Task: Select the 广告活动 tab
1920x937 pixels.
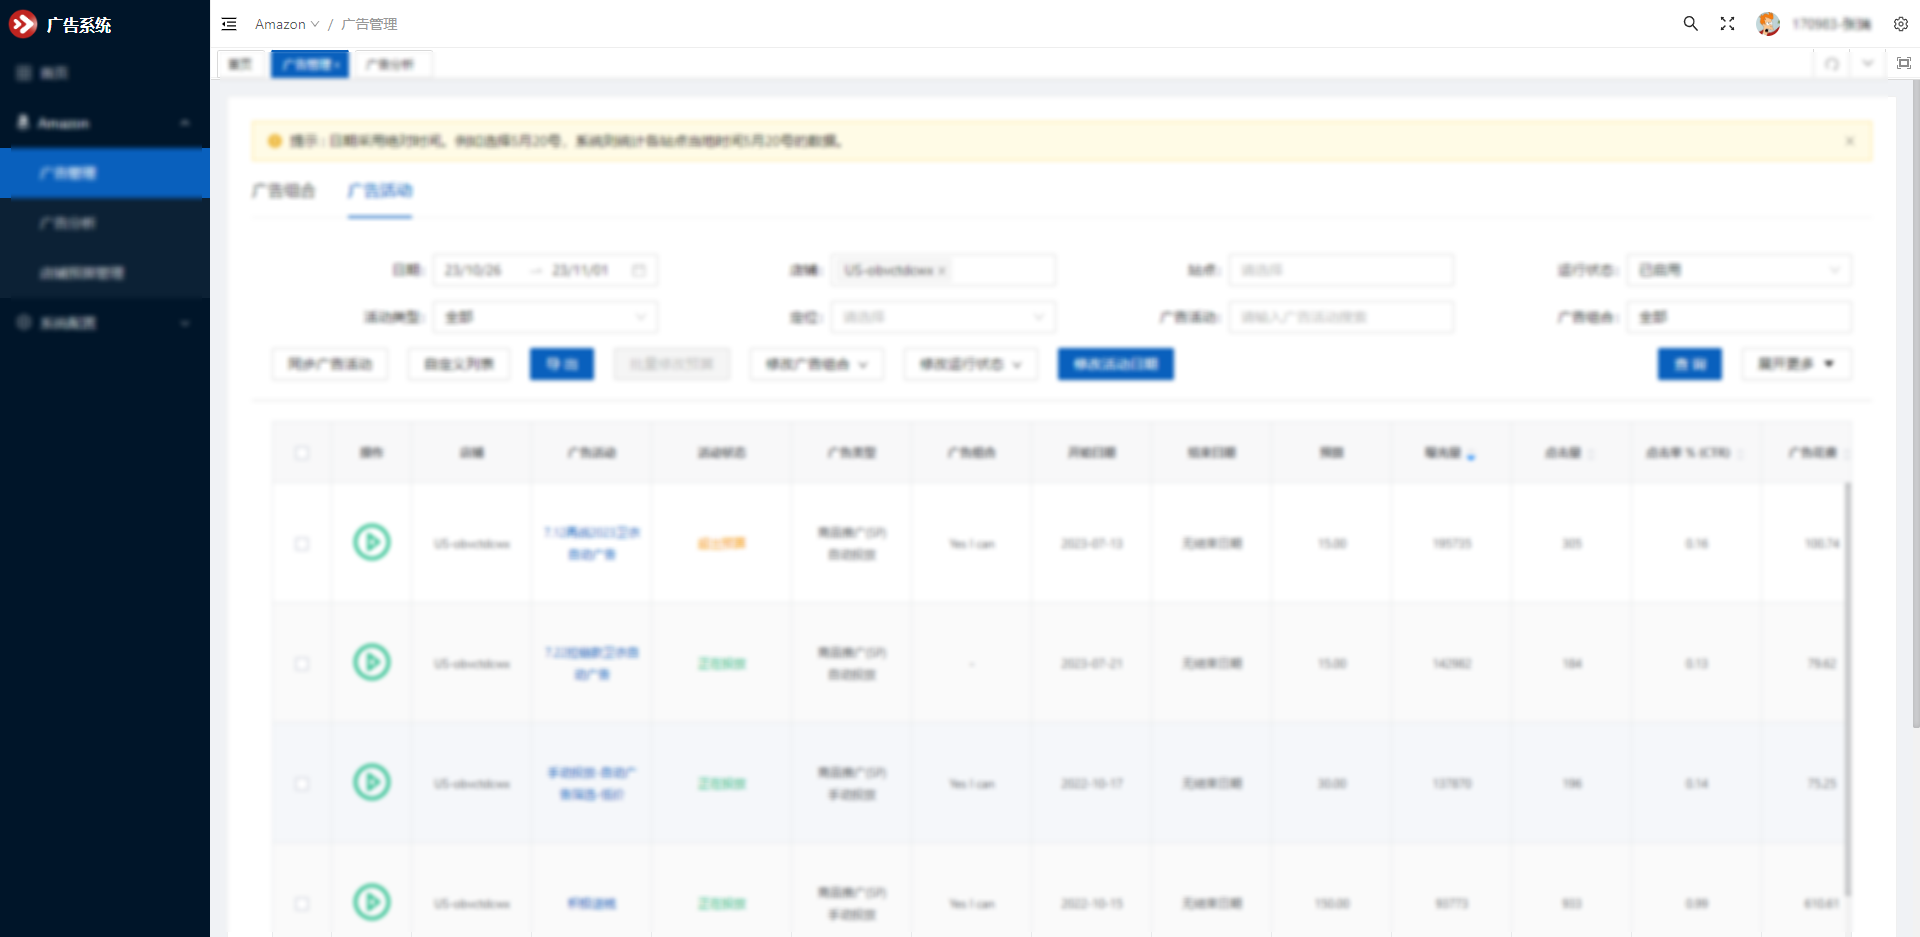Action: 380,190
